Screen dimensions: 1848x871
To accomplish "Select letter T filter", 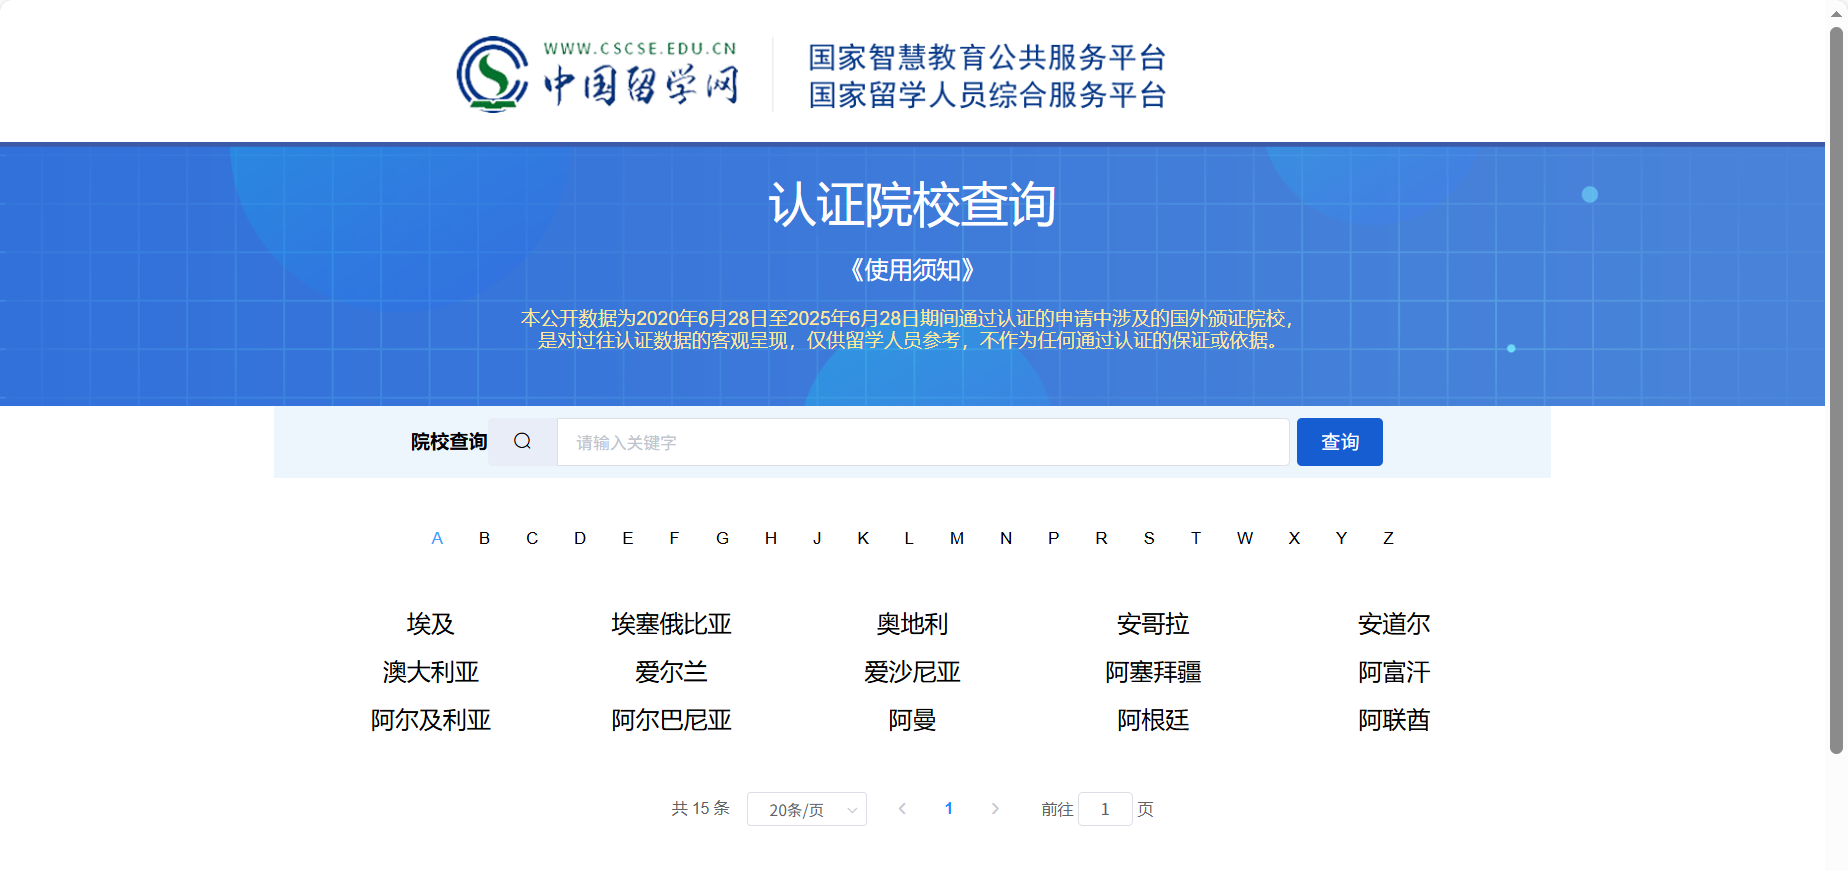I will 1196,538.
